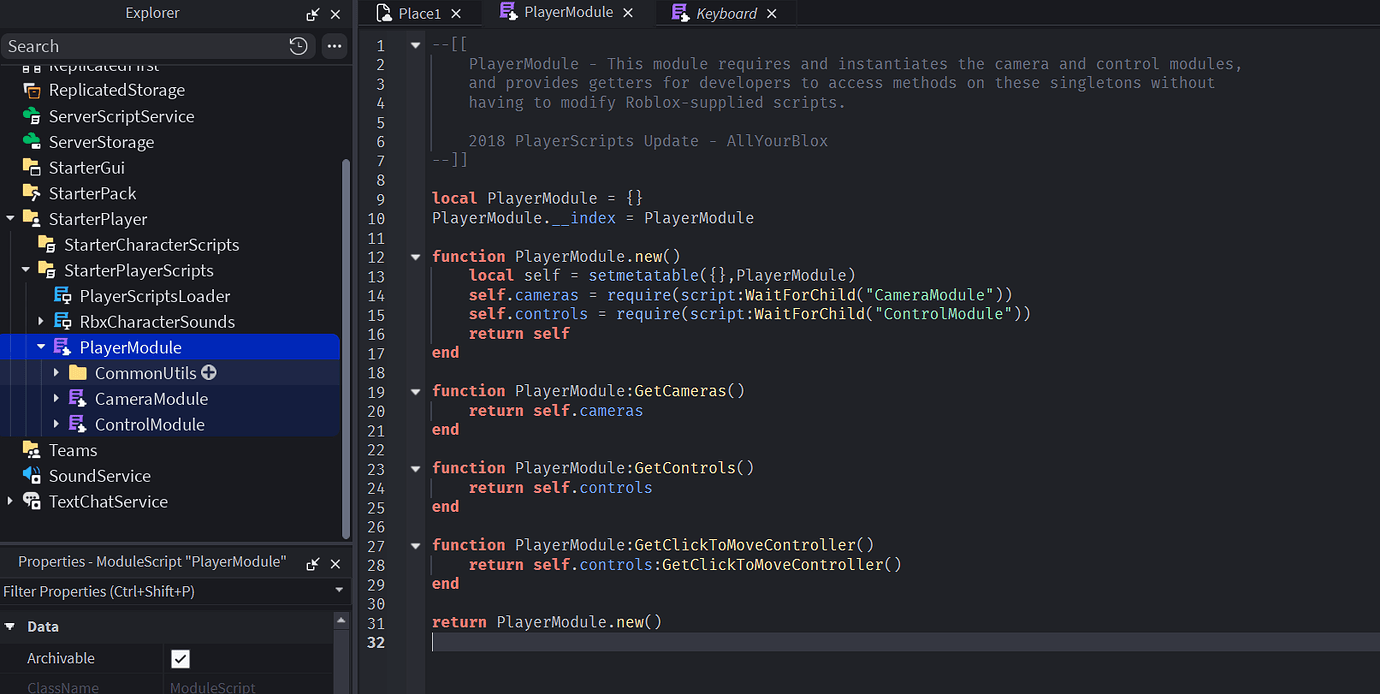Click the StarterPack icon

31,193
